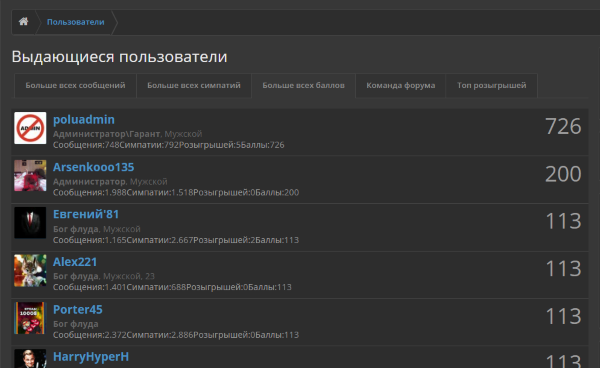
Task: Click Alex221's cat avatar
Action: point(30,270)
